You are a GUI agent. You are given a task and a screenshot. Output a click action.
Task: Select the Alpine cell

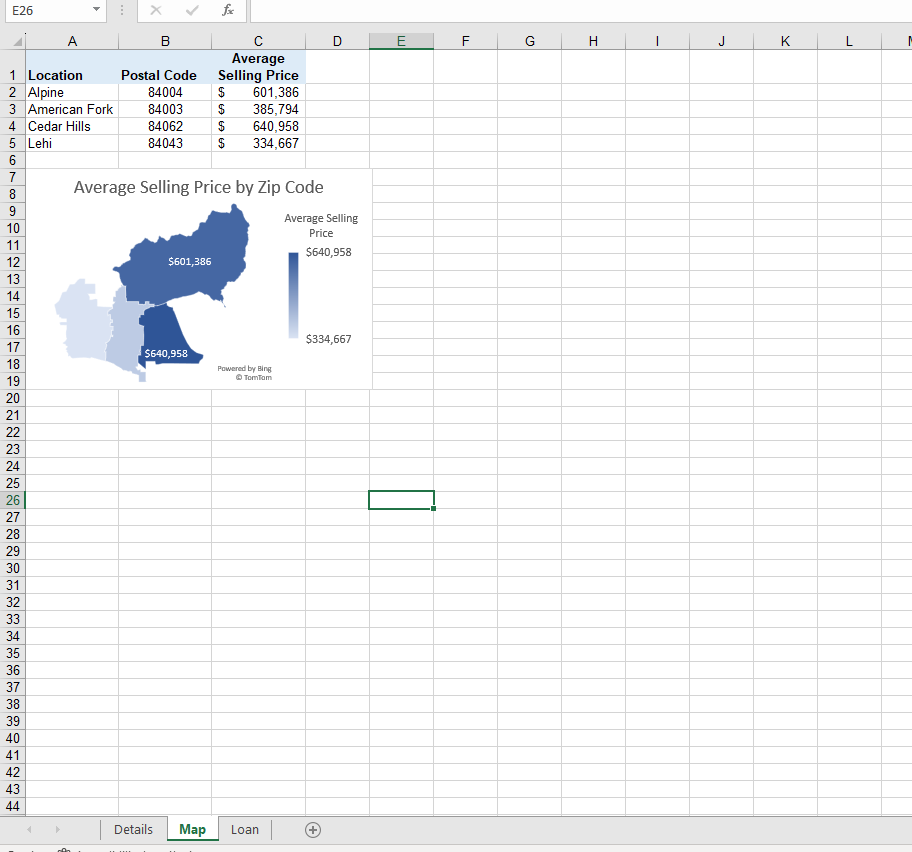(72, 92)
